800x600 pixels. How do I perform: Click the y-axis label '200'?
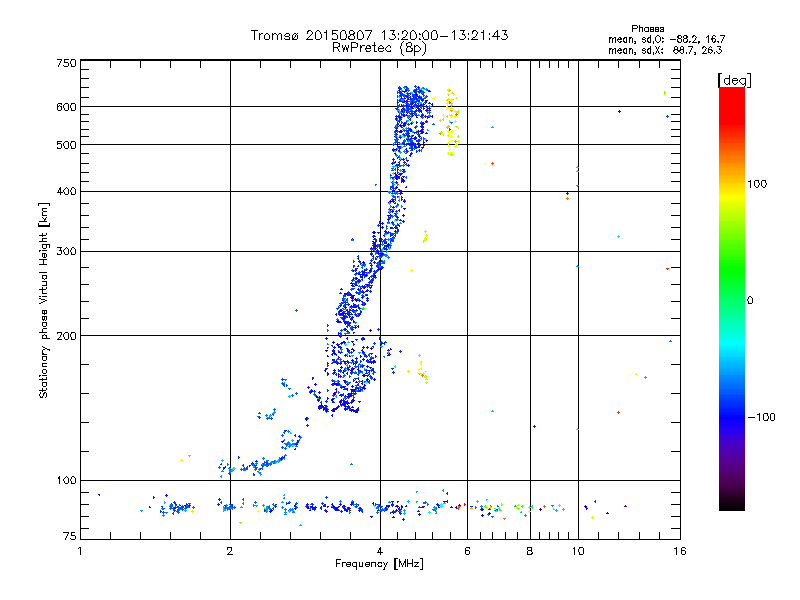(67, 336)
